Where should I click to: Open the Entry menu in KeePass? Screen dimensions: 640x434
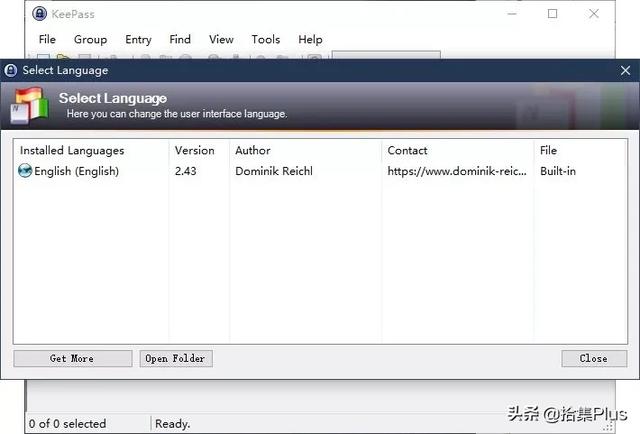[138, 40]
